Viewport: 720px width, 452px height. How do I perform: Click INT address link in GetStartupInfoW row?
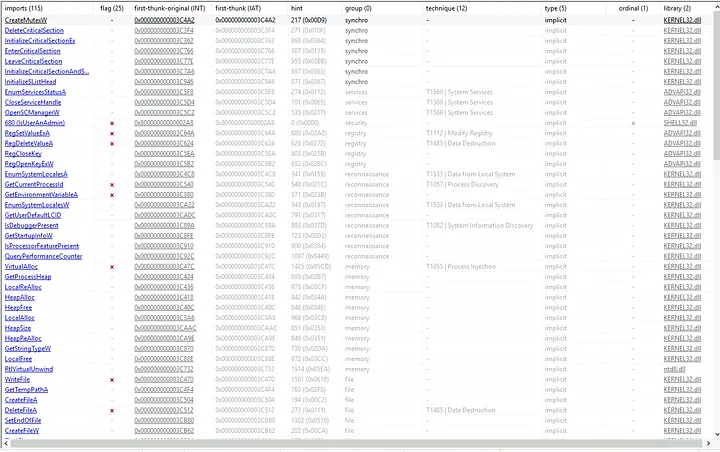tap(163, 236)
